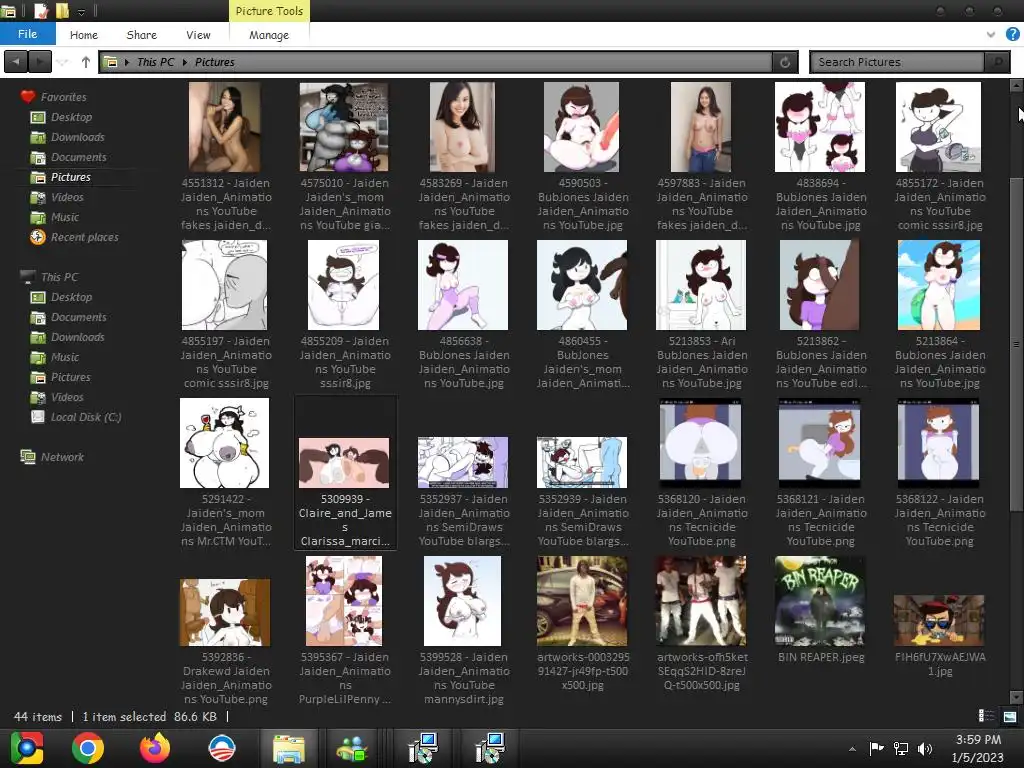
Task: Click the scroll up arrow of file list
Action: 1016,86
